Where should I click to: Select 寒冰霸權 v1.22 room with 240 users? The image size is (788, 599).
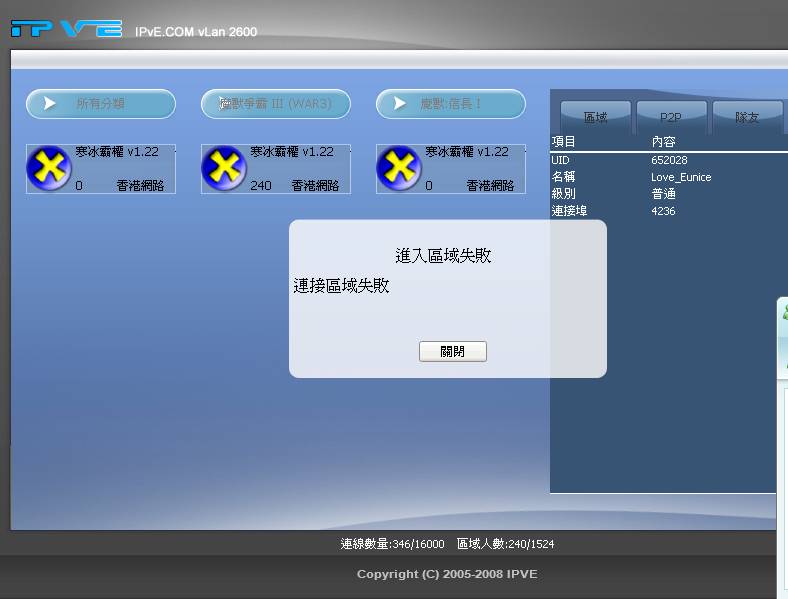coord(275,169)
